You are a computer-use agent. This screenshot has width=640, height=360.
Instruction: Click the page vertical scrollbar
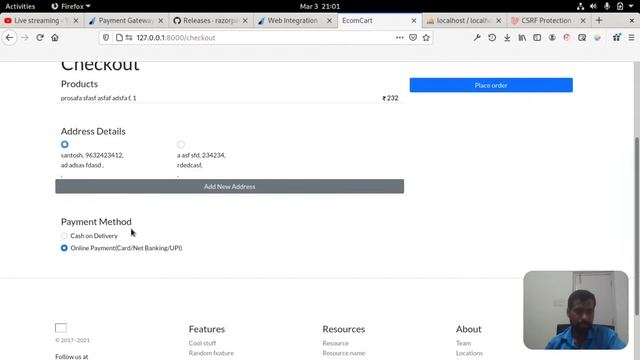(x=637, y=226)
